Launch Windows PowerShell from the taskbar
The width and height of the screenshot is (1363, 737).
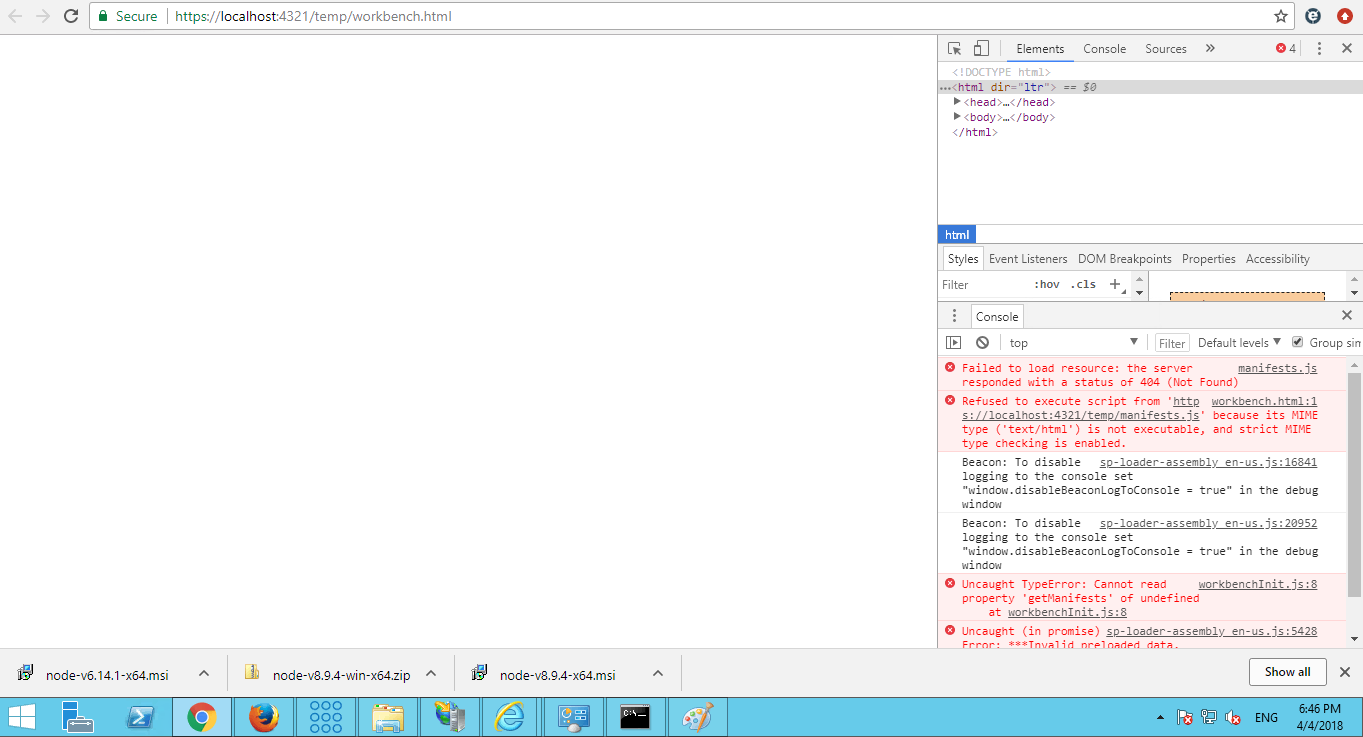(140, 716)
